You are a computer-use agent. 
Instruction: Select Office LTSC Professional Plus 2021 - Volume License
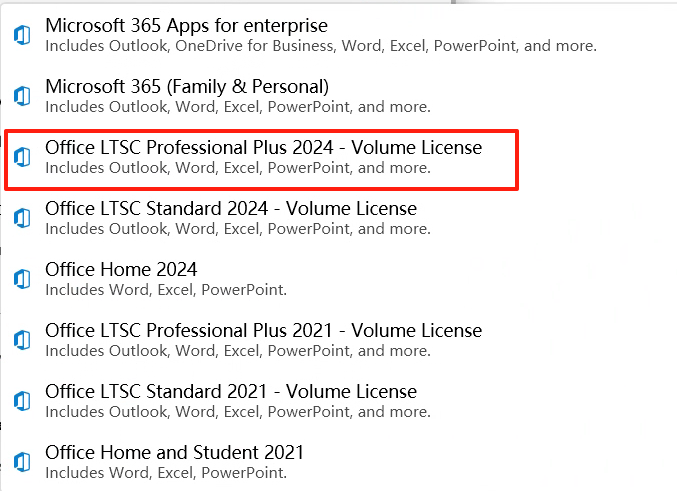point(263,330)
